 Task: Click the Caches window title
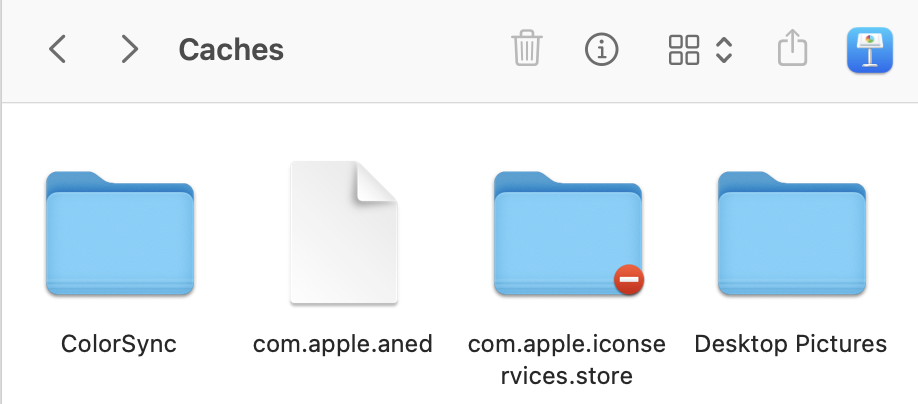click(x=231, y=49)
